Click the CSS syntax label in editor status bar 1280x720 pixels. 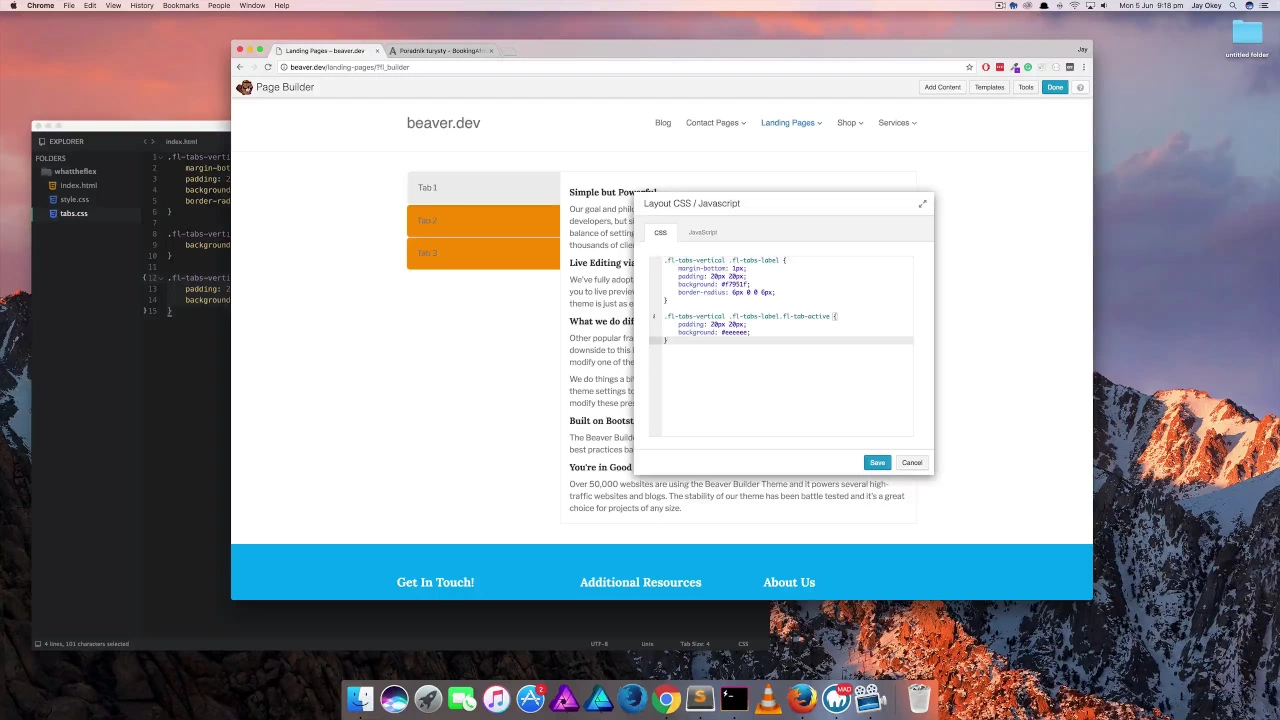pos(743,644)
